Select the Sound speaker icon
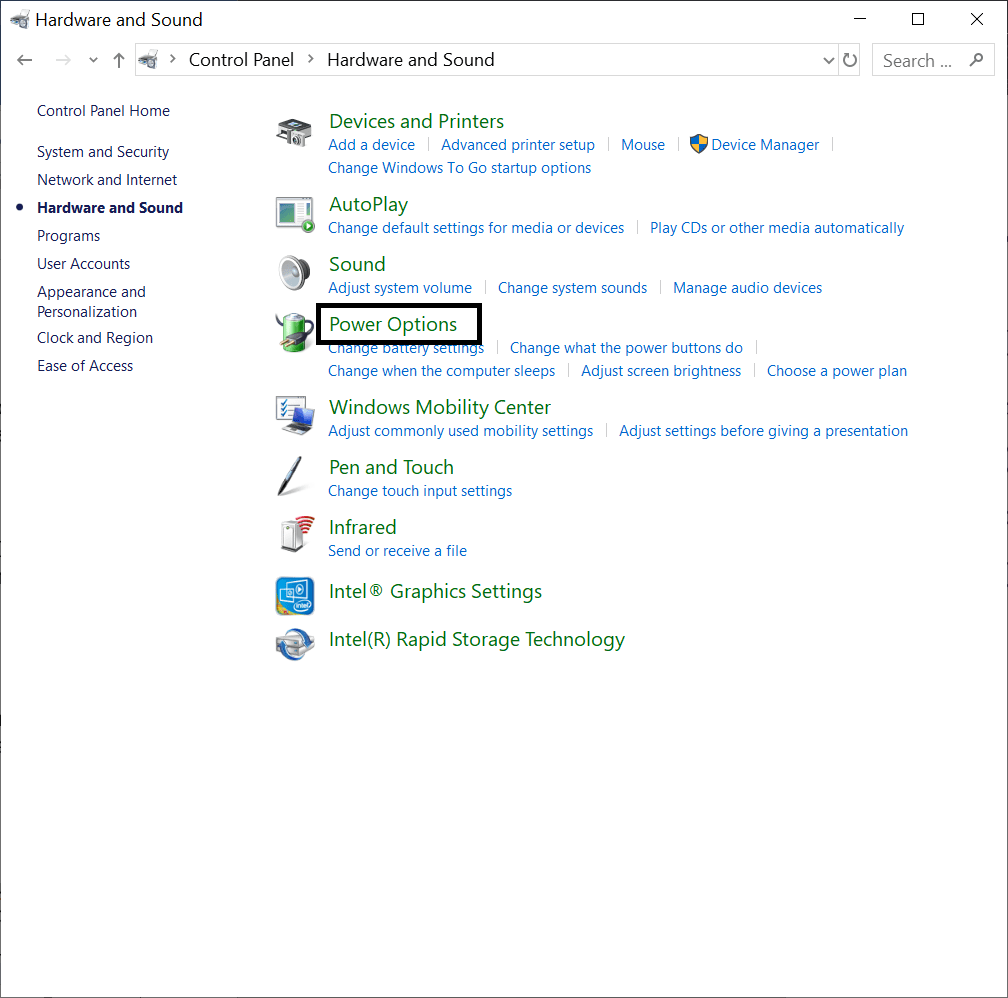 click(294, 273)
